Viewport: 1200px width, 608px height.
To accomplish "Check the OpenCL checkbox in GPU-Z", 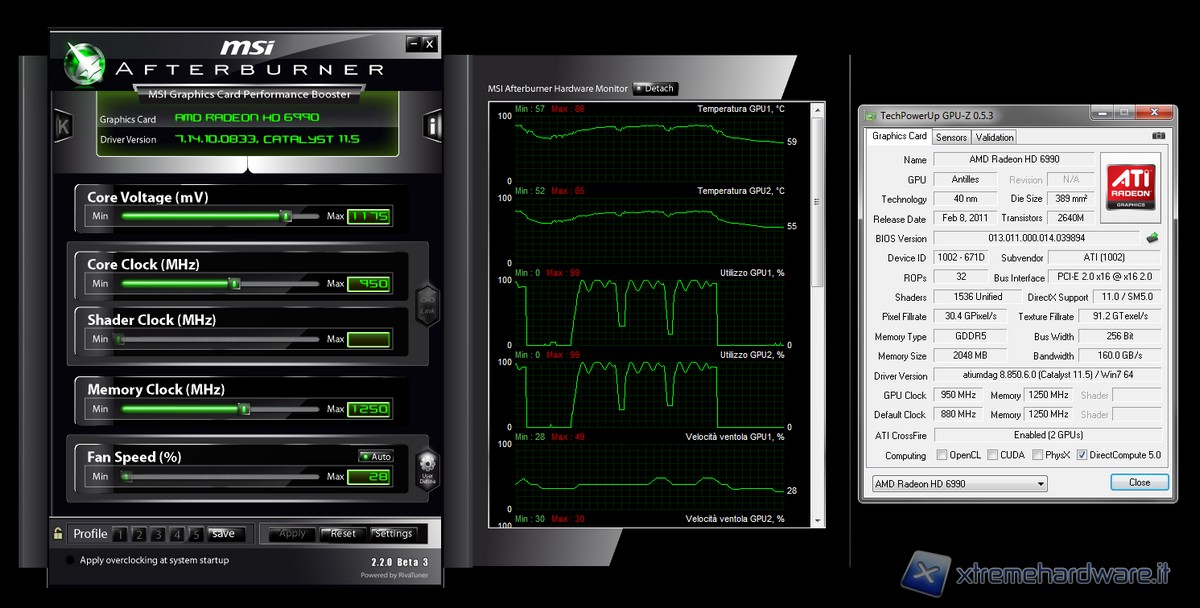I will pos(942,455).
